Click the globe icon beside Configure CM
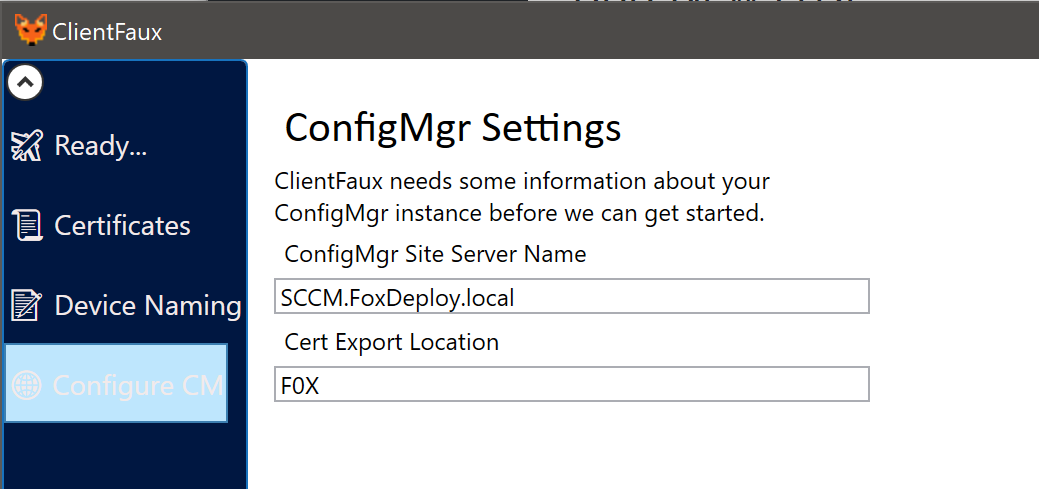The image size is (1039, 489). pyautogui.click(x=27, y=385)
